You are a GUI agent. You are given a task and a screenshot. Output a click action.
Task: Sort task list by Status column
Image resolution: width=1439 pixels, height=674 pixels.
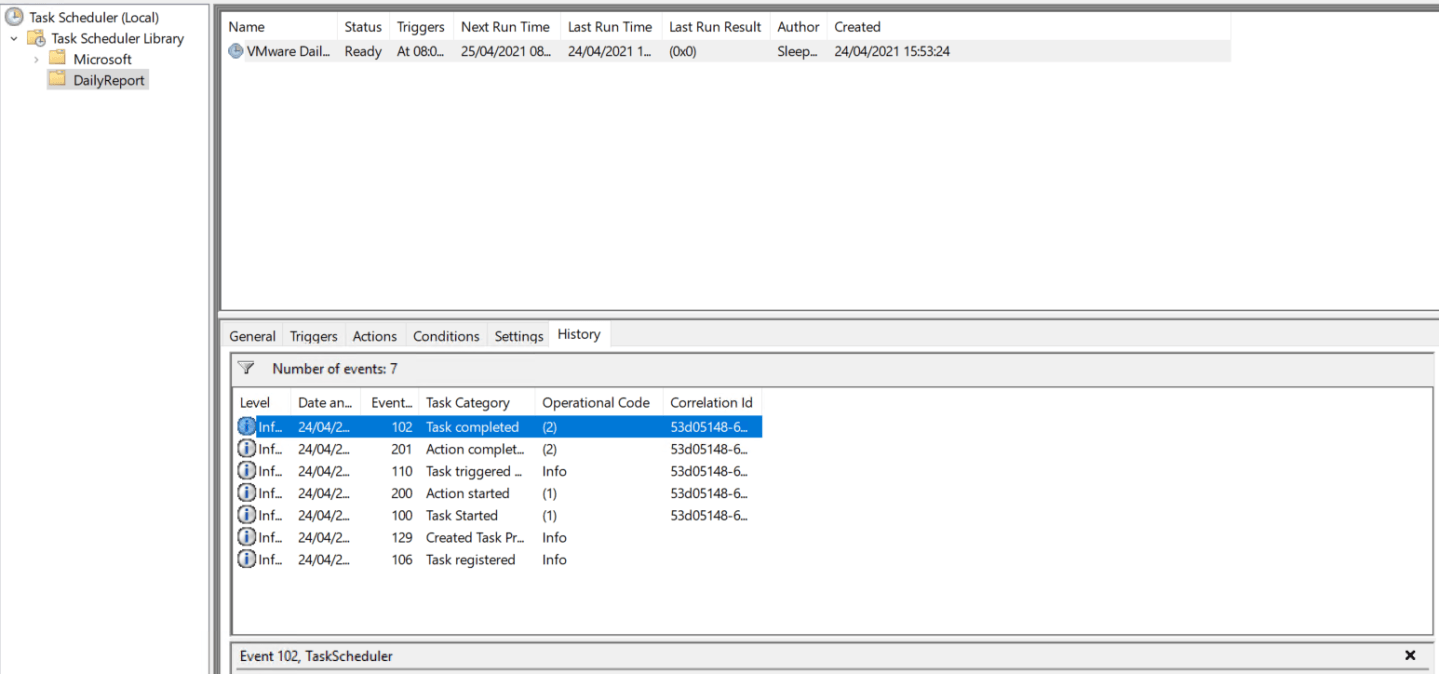tap(363, 27)
